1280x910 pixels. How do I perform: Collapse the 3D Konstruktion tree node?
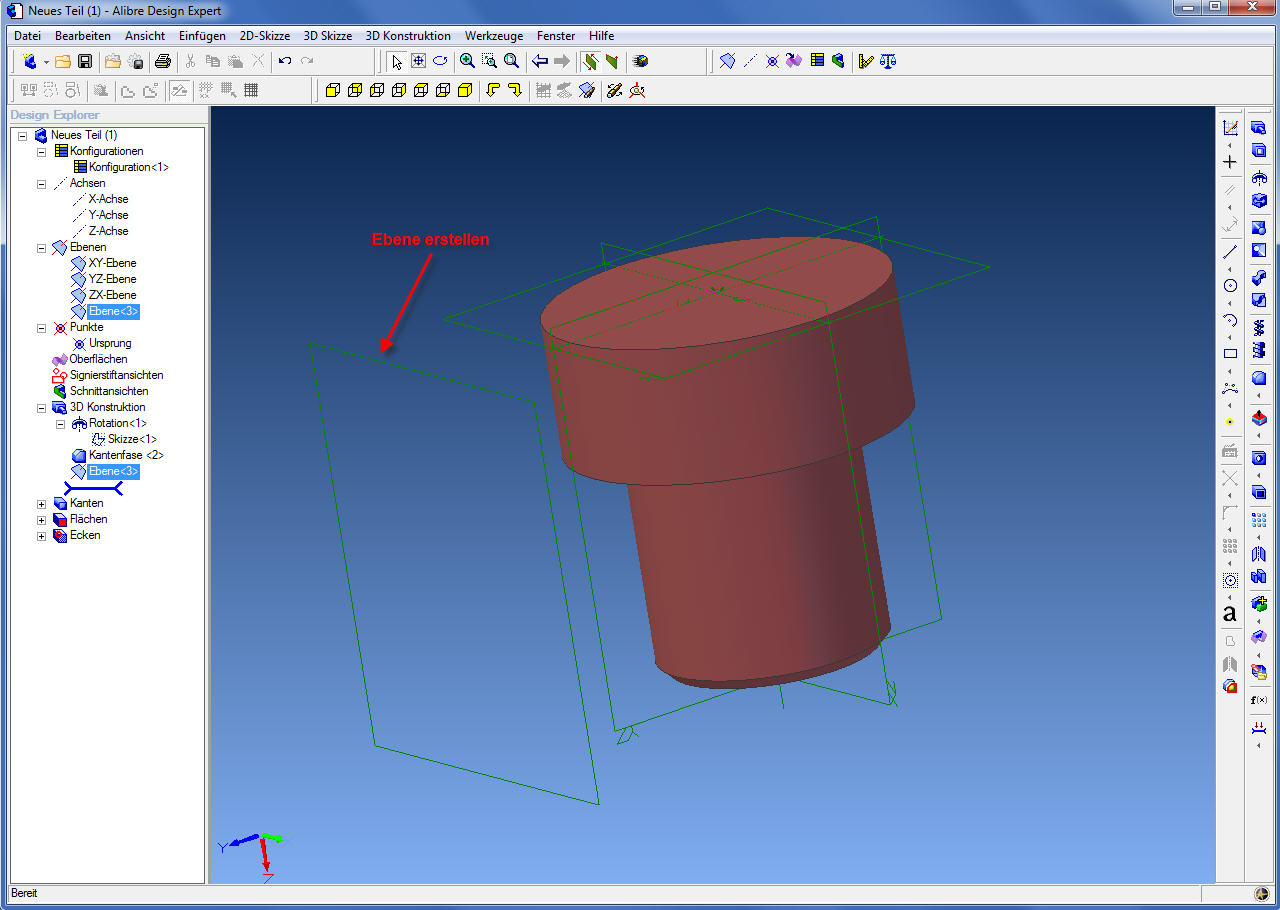click(41, 407)
